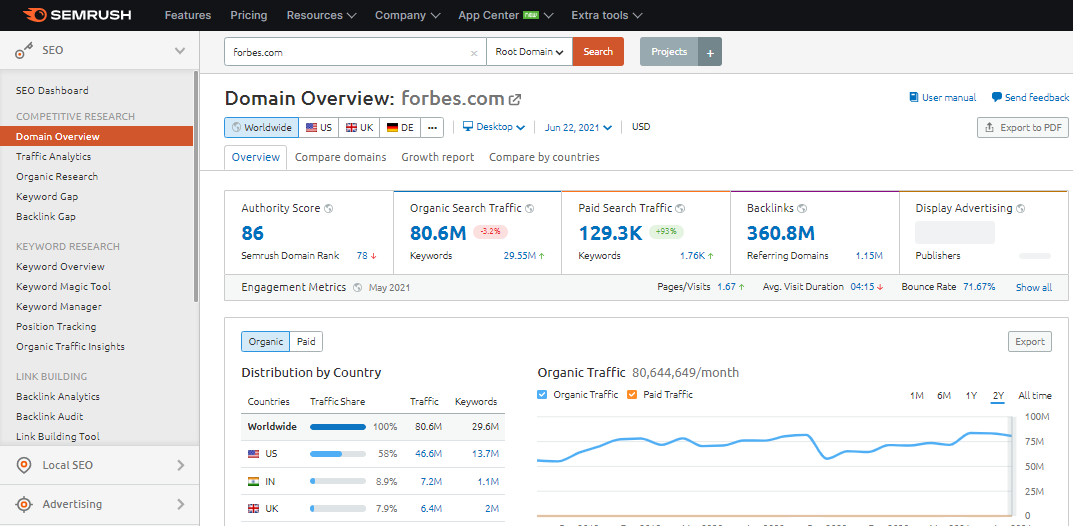1073x526 pixels.
Task: Open the Jun 22, 2021 date dropdown
Action: coord(578,127)
